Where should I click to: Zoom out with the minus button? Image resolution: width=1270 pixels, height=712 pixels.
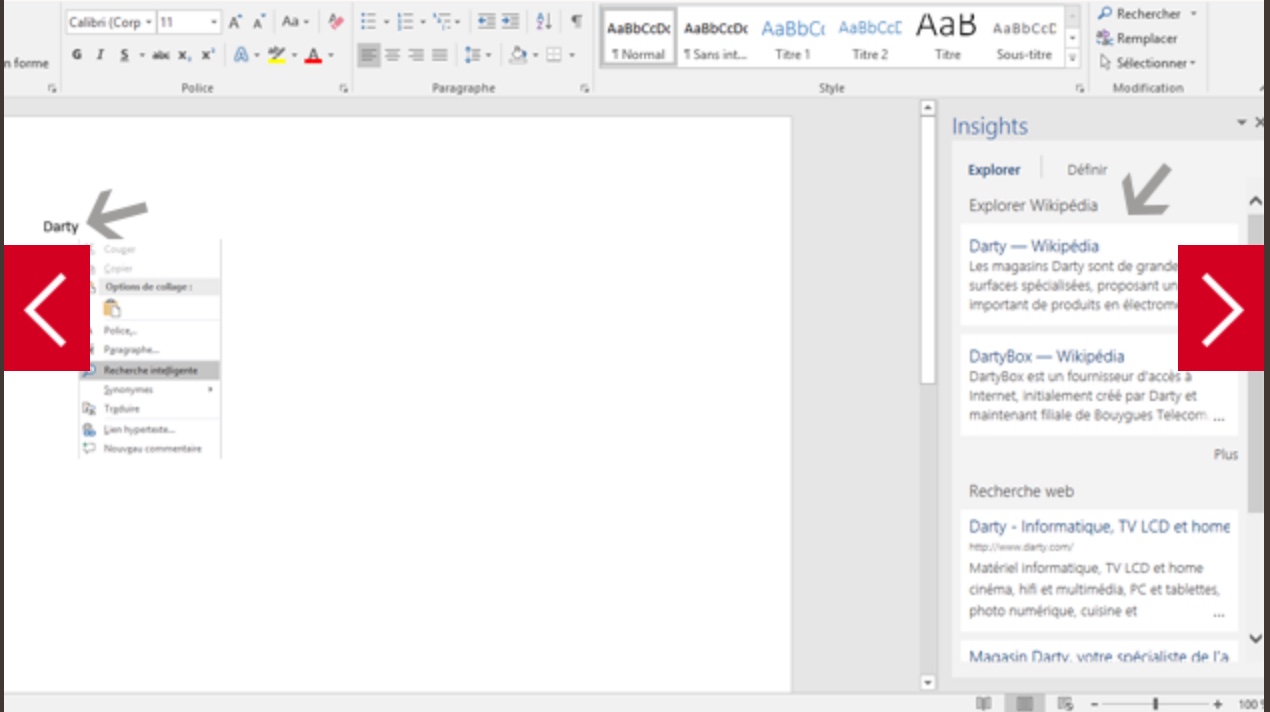1095,704
